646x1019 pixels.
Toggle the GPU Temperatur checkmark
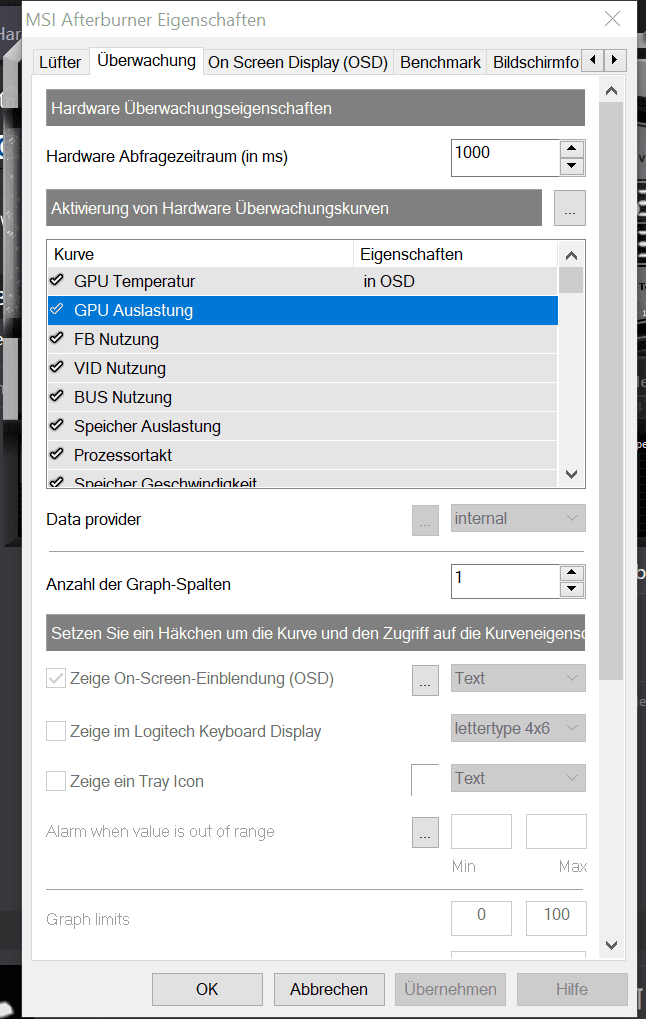tap(57, 281)
